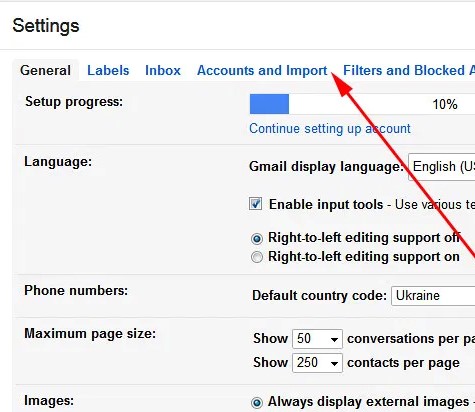Expand the 50 conversations per page dropdown

tap(317, 339)
